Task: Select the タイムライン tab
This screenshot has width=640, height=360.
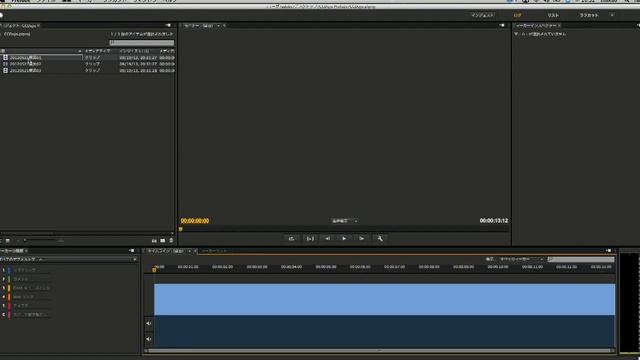Action: pos(165,251)
